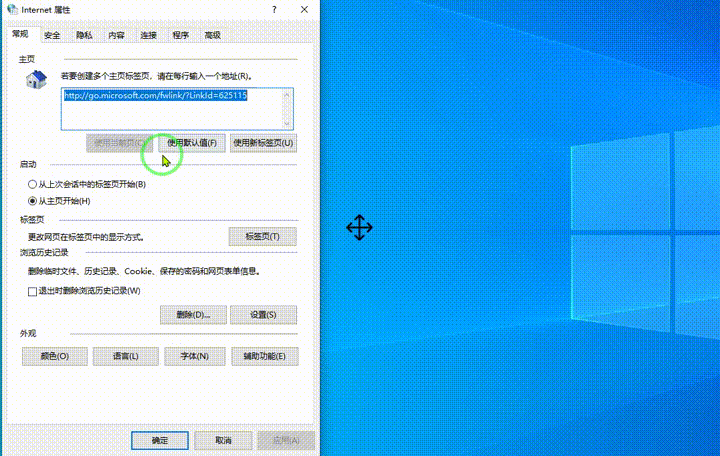Click homepage box scroll up arrow

pos(287,95)
